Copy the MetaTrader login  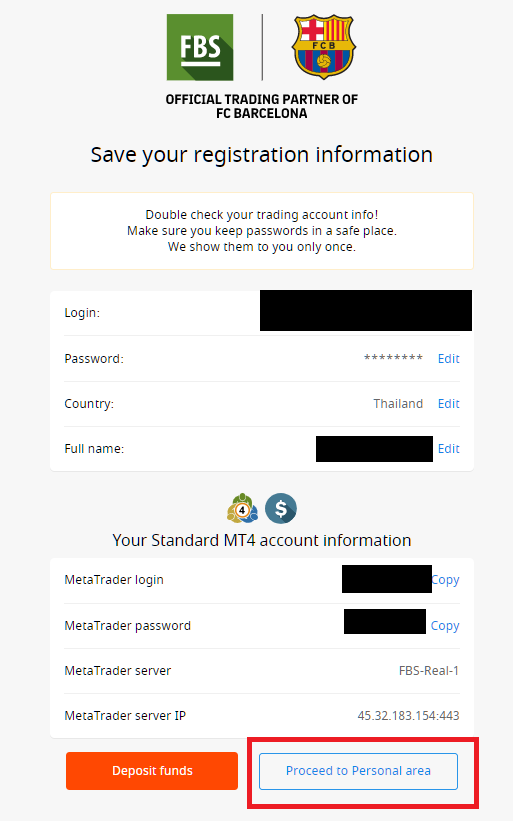click(x=445, y=580)
